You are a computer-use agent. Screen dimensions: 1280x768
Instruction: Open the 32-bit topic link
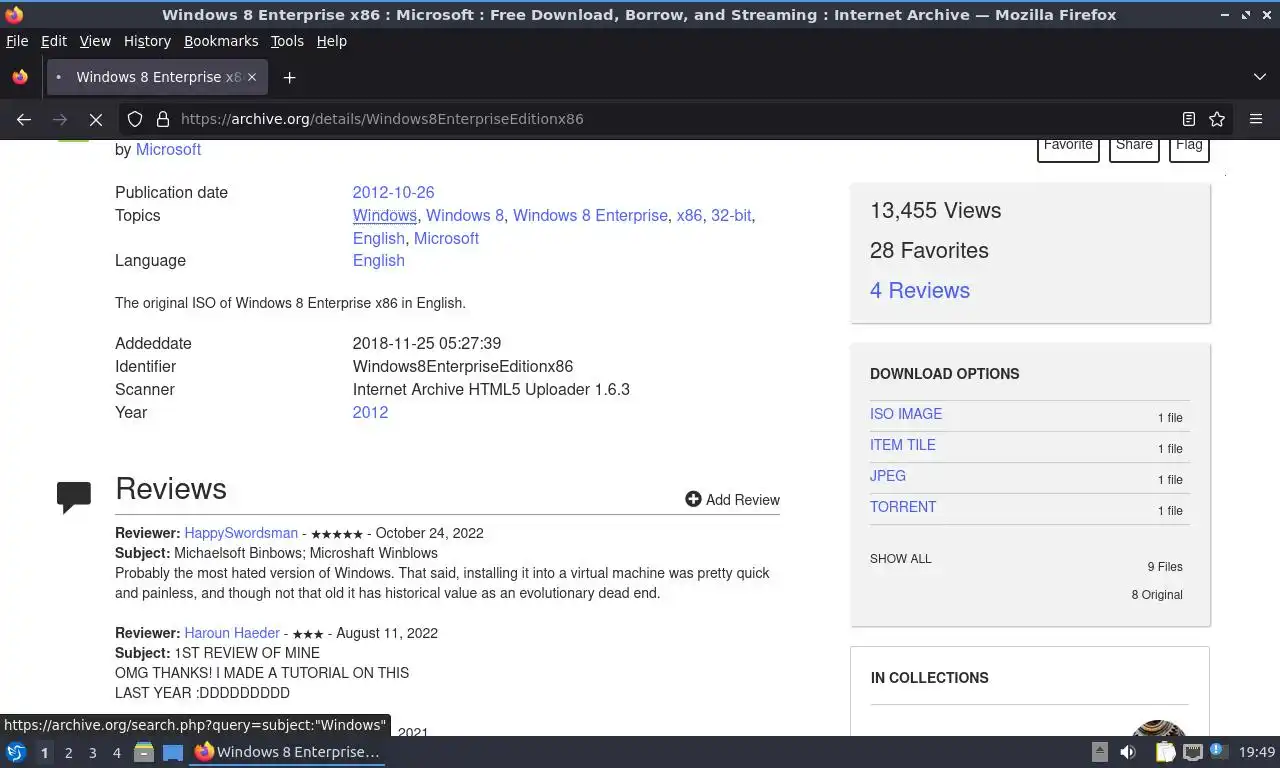731,215
